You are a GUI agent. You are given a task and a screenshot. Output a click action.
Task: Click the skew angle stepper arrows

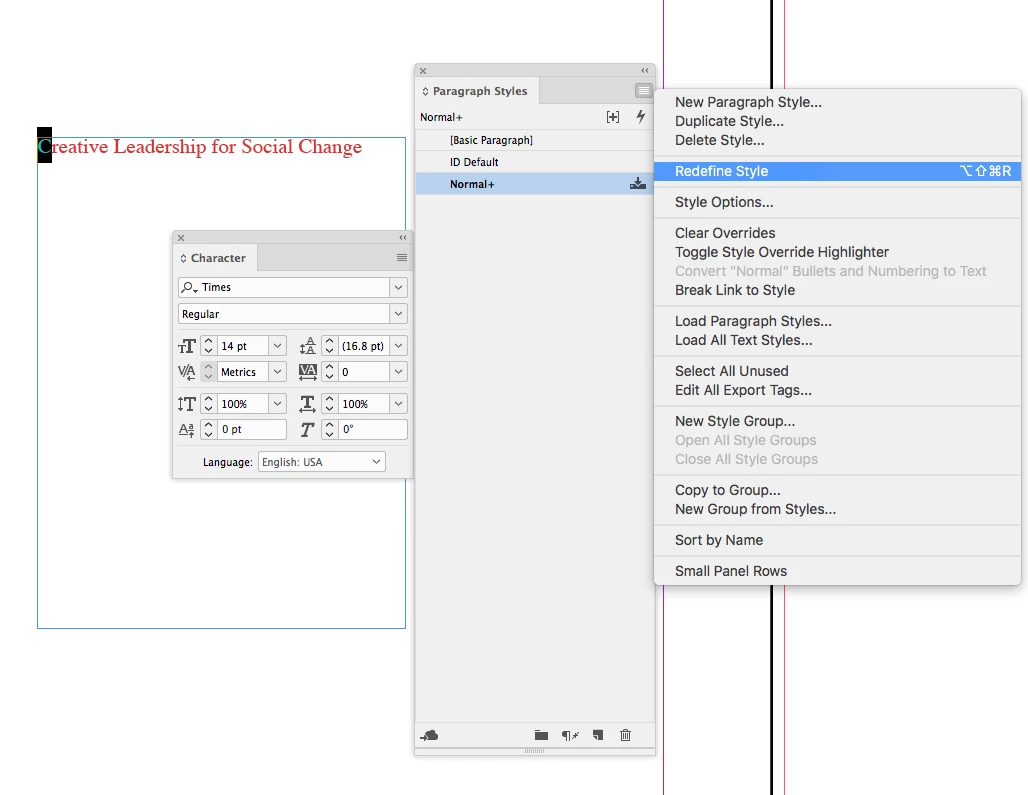pyautogui.click(x=329, y=429)
